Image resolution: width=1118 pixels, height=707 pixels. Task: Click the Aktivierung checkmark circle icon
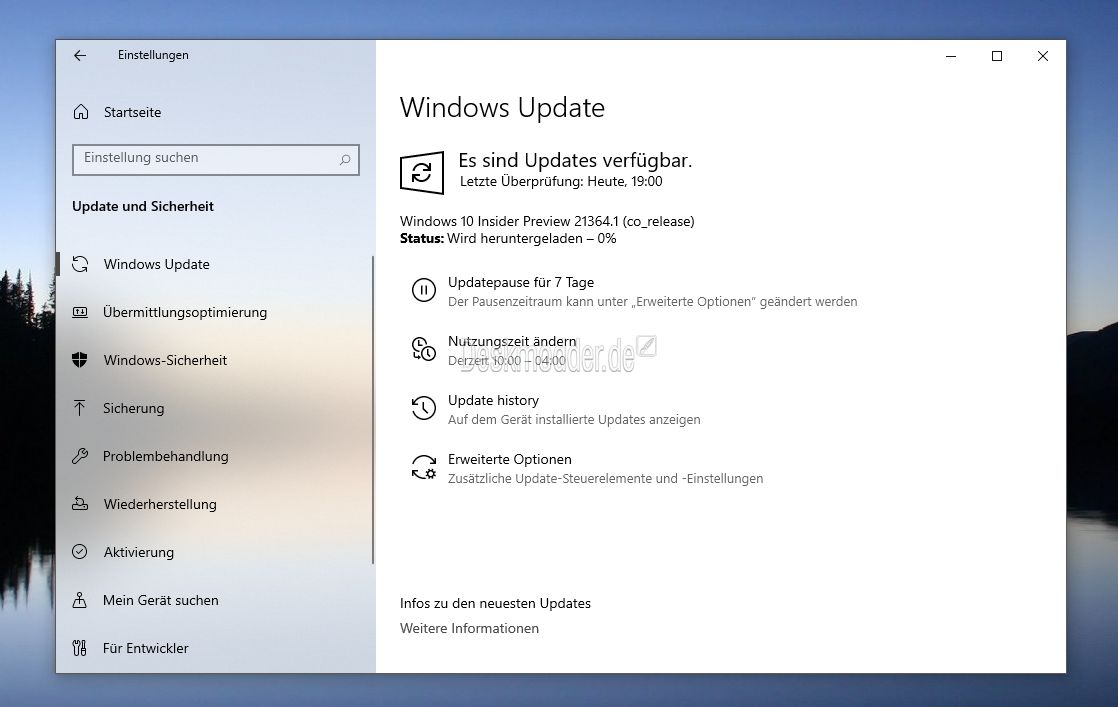point(80,552)
